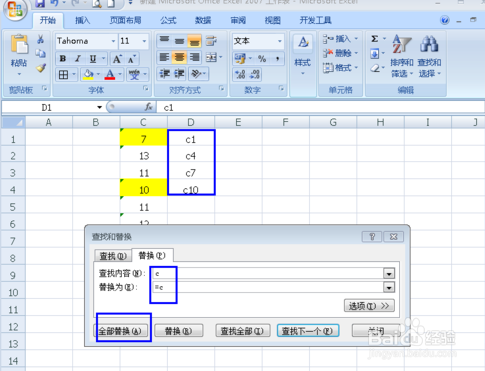
Task: Click the Paste clipboard icon
Action: [19, 45]
